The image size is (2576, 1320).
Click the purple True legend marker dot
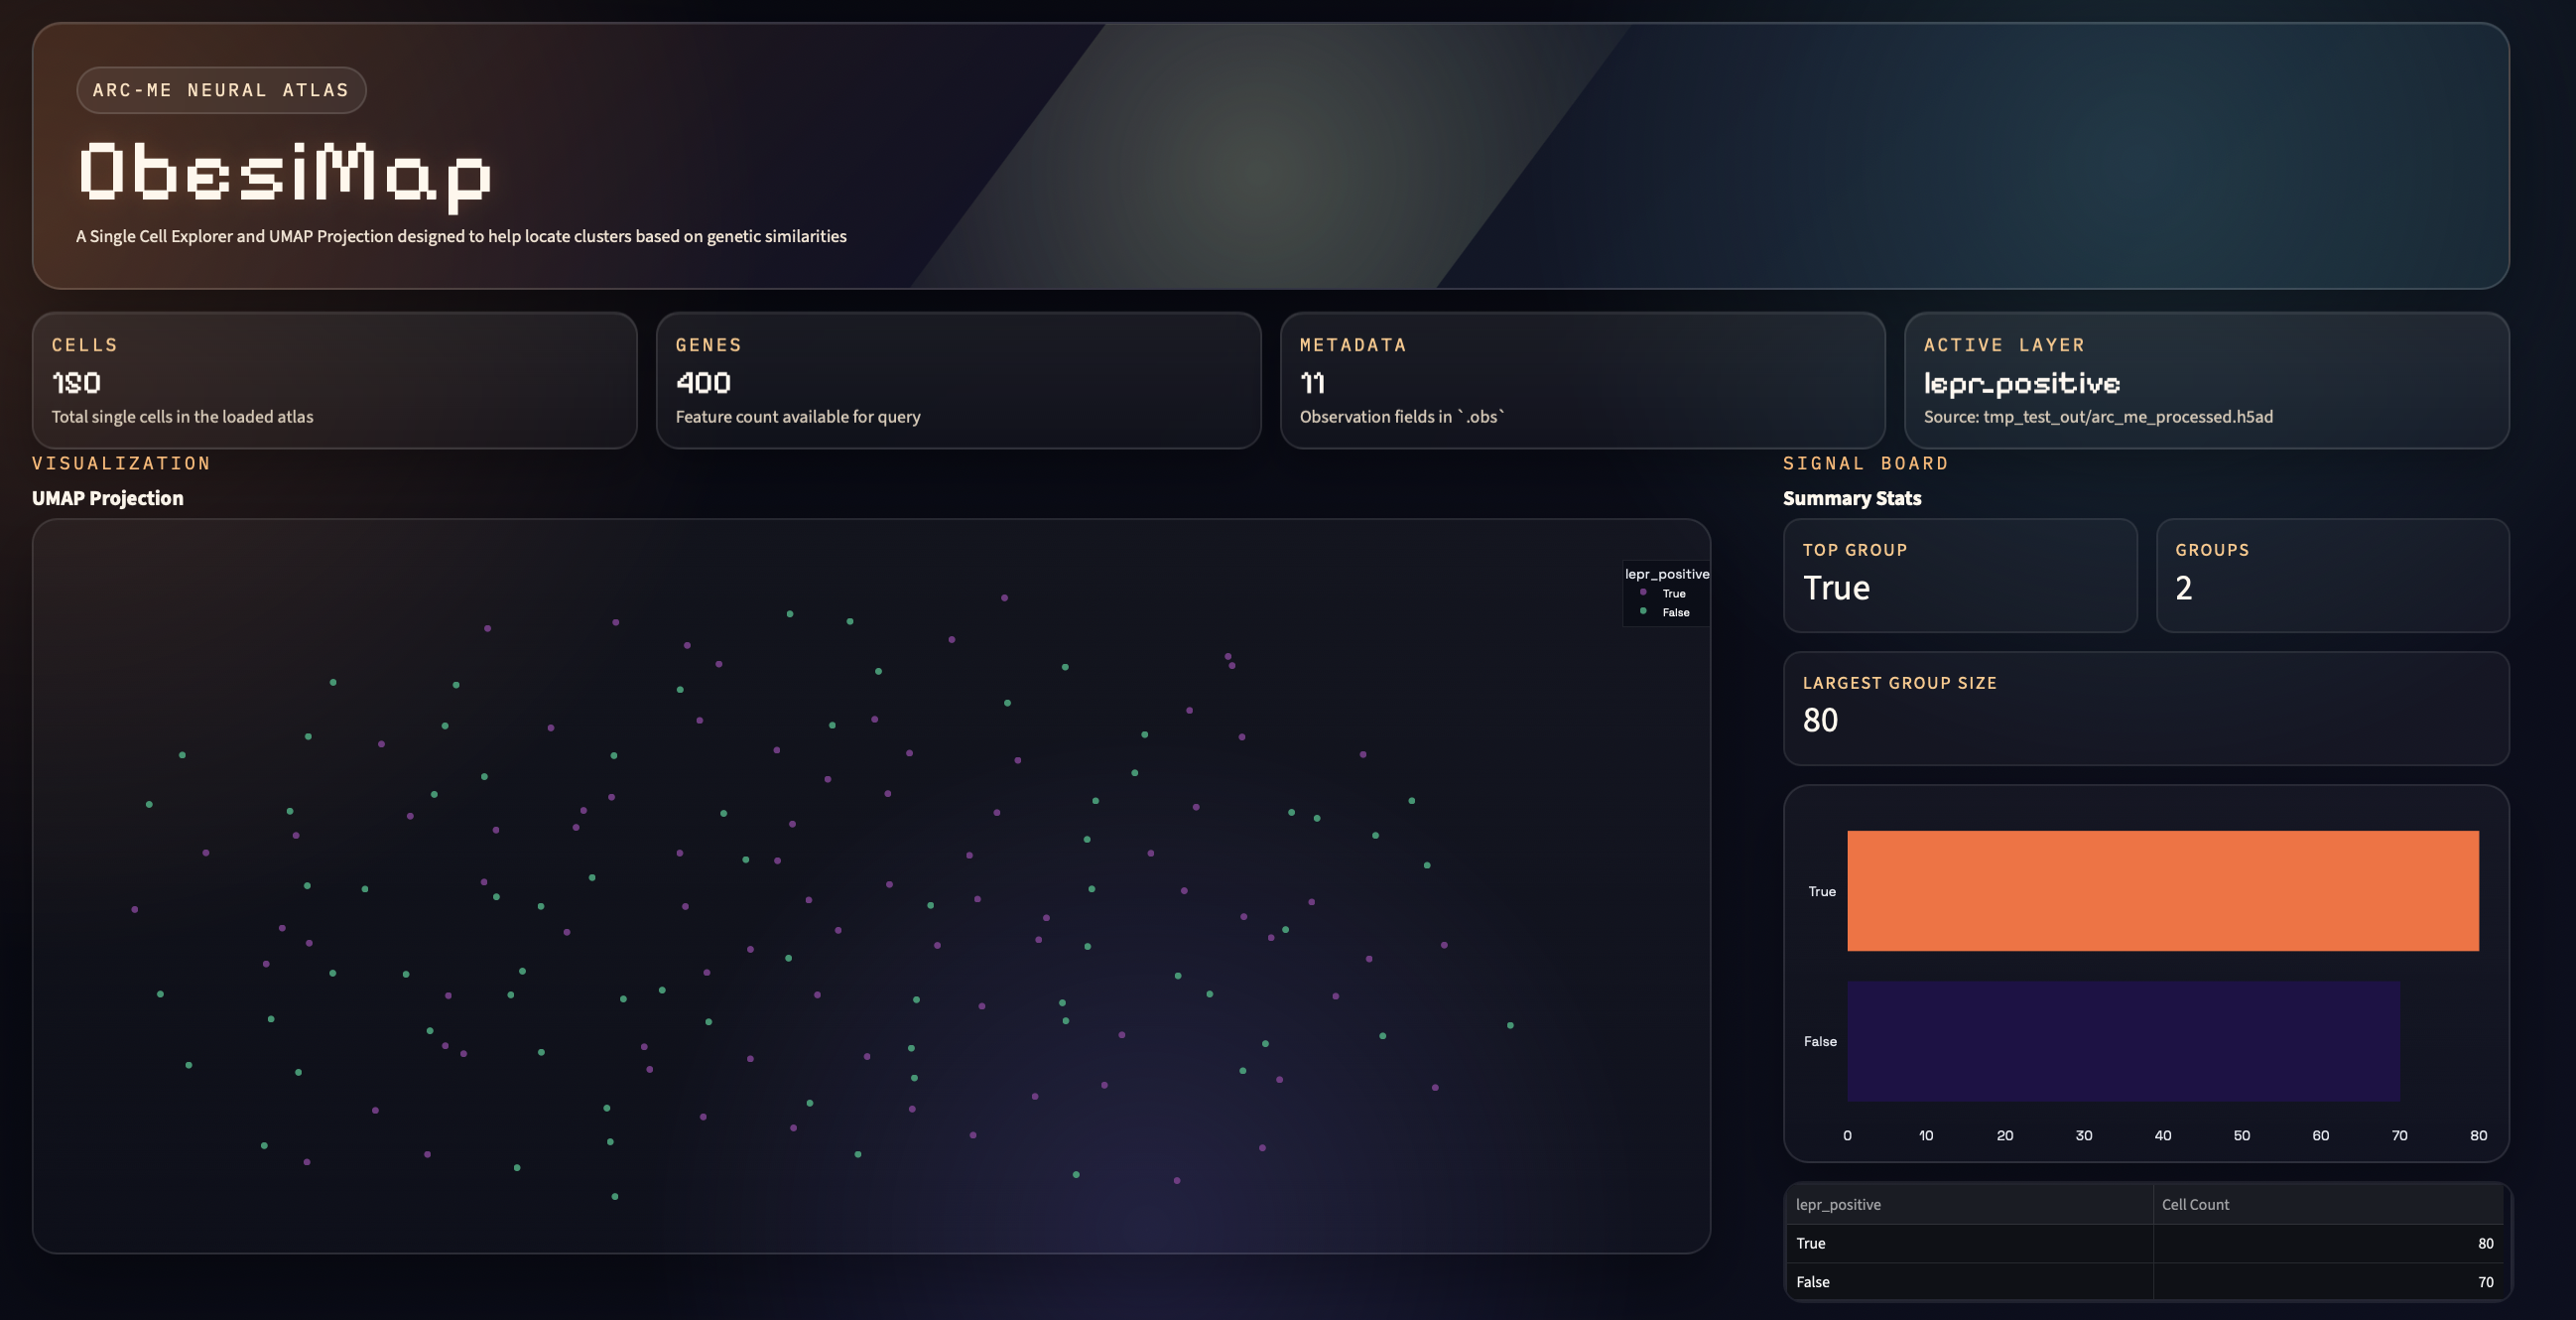[1643, 593]
